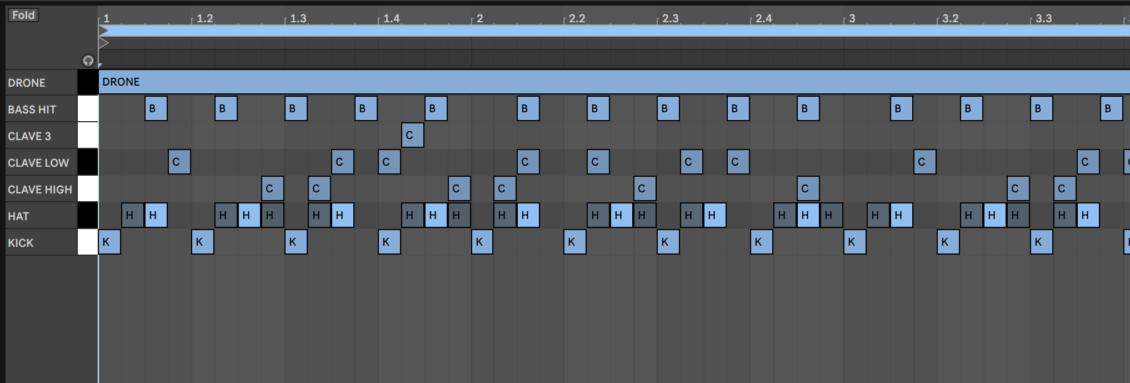Image resolution: width=1130 pixels, height=383 pixels.
Task: Select the KICK note at bar 3
Action: 855,242
